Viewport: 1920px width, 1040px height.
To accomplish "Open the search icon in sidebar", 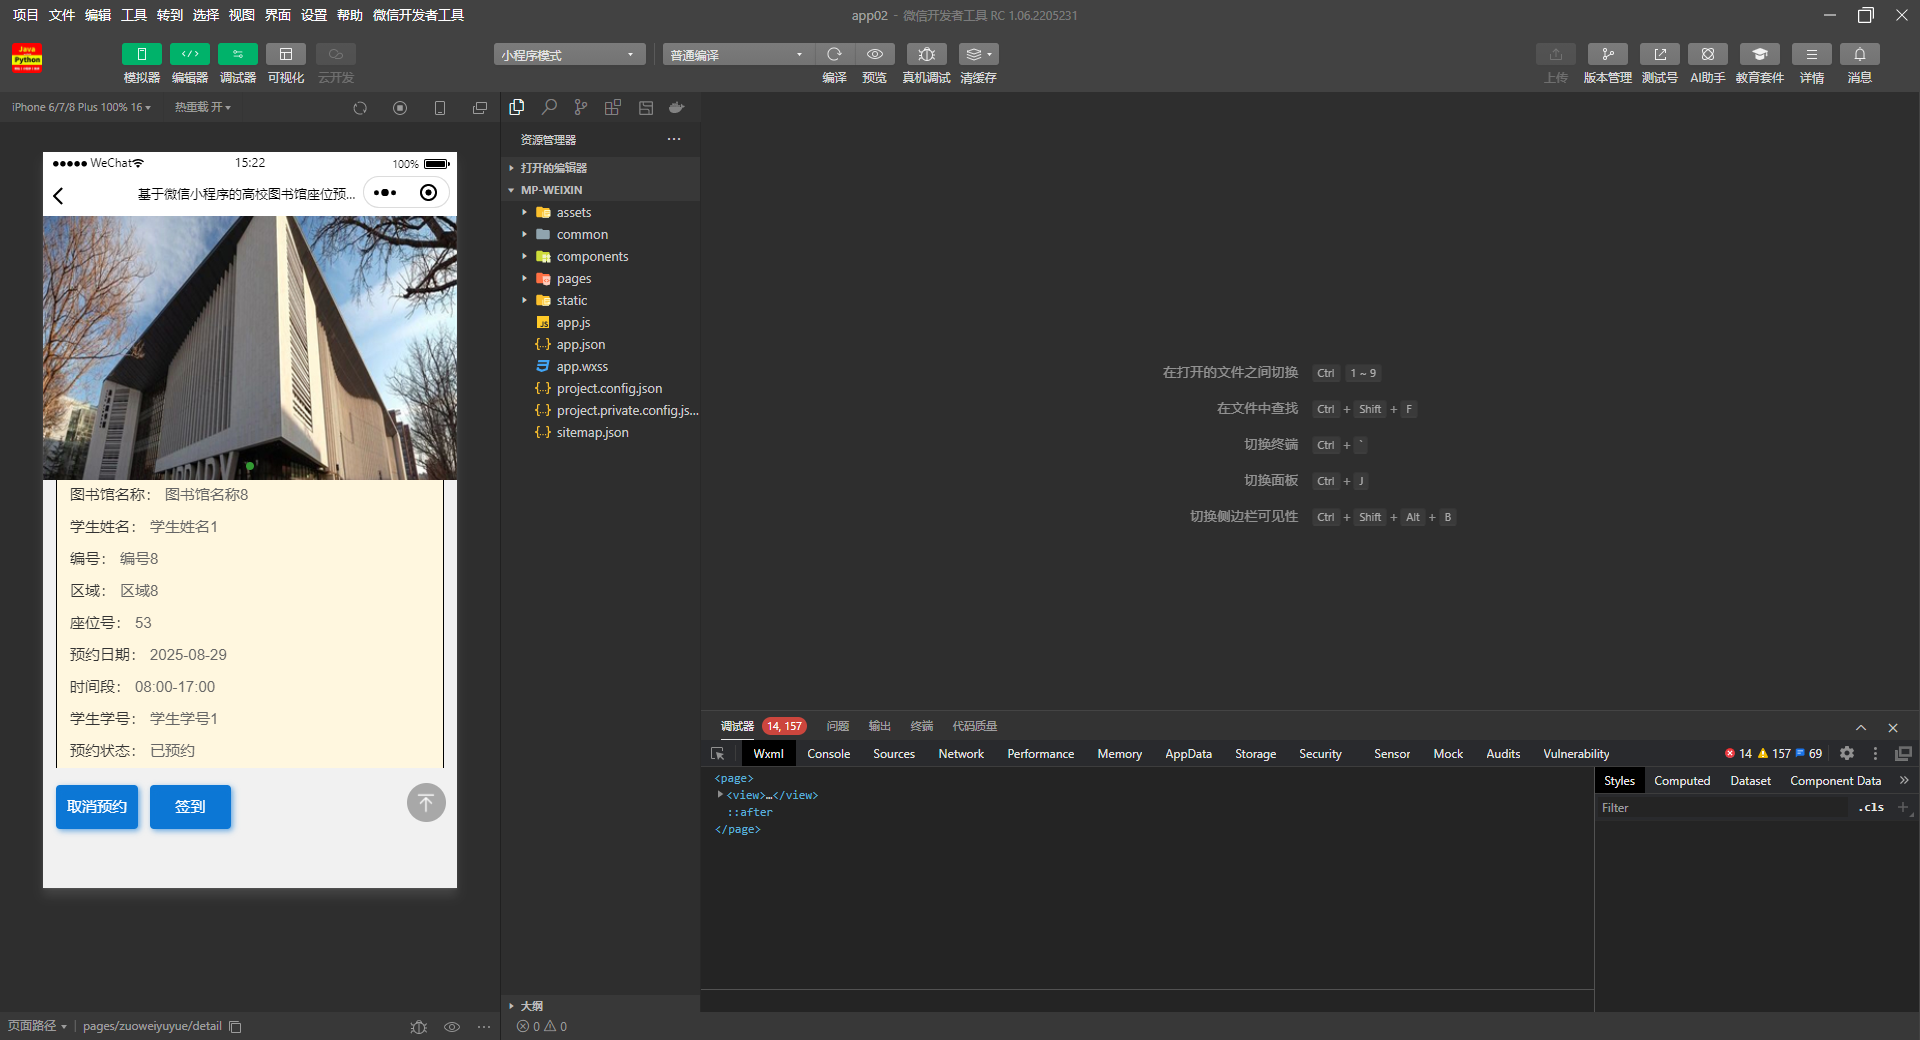I will point(549,107).
